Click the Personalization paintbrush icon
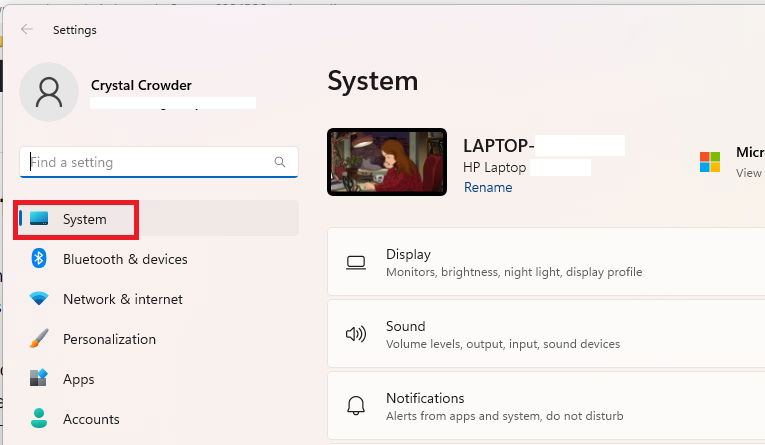 [x=39, y=339]
